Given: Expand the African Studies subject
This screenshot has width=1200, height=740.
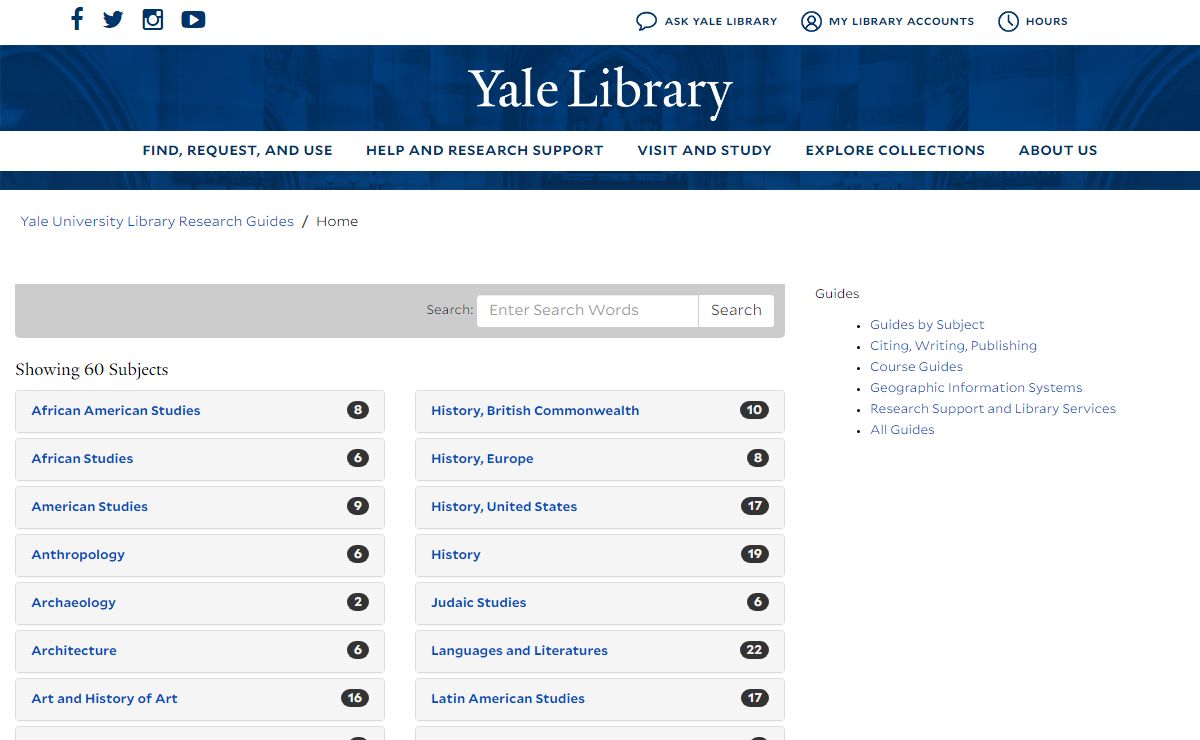Looking at the screenshot, I should pyautogui.click(x=200, y=459).
